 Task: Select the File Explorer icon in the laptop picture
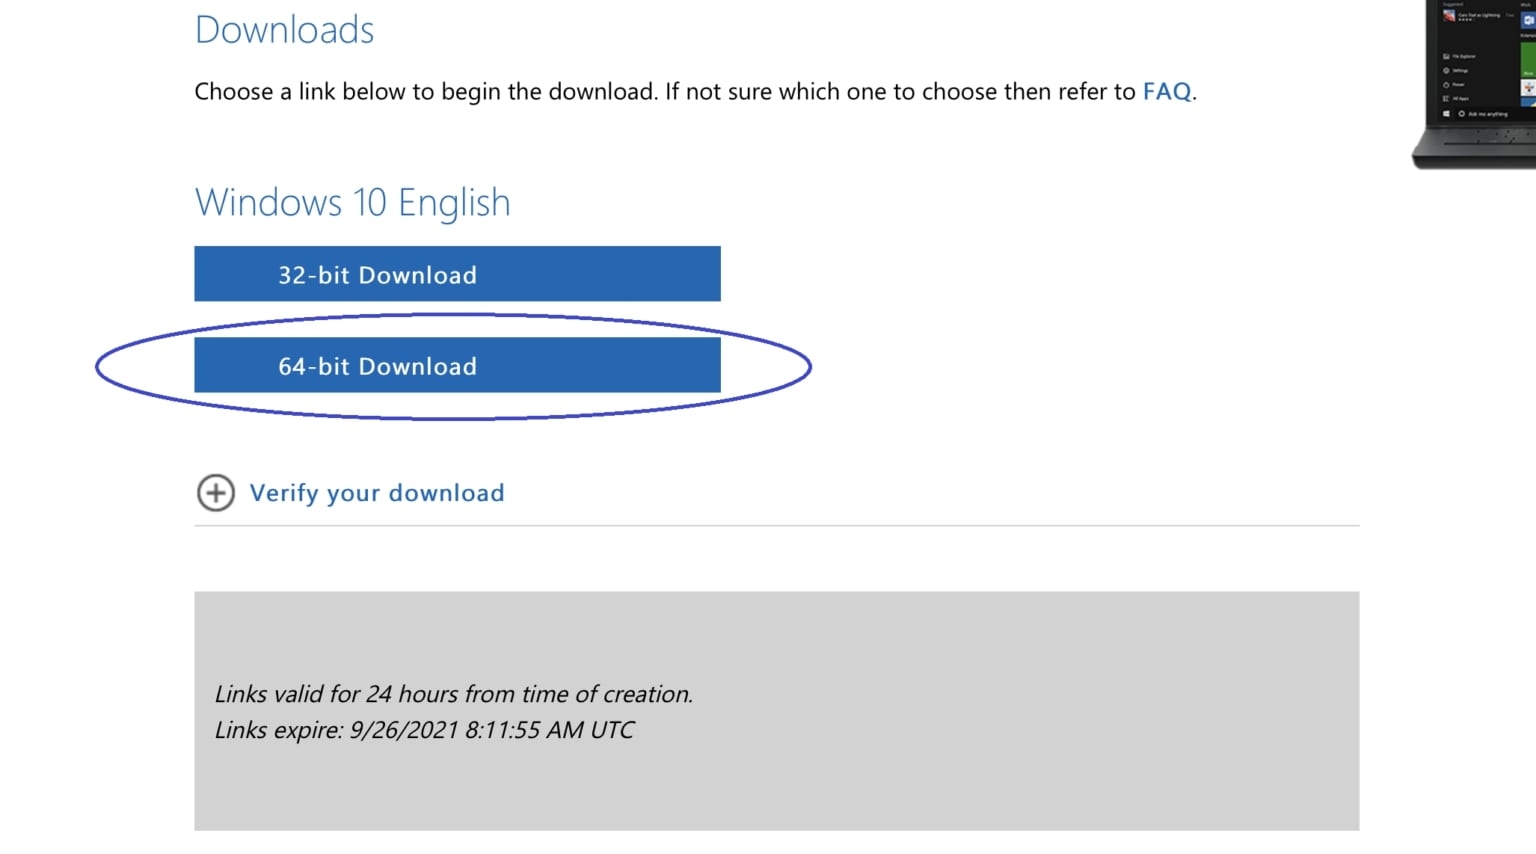point(1446,56)
